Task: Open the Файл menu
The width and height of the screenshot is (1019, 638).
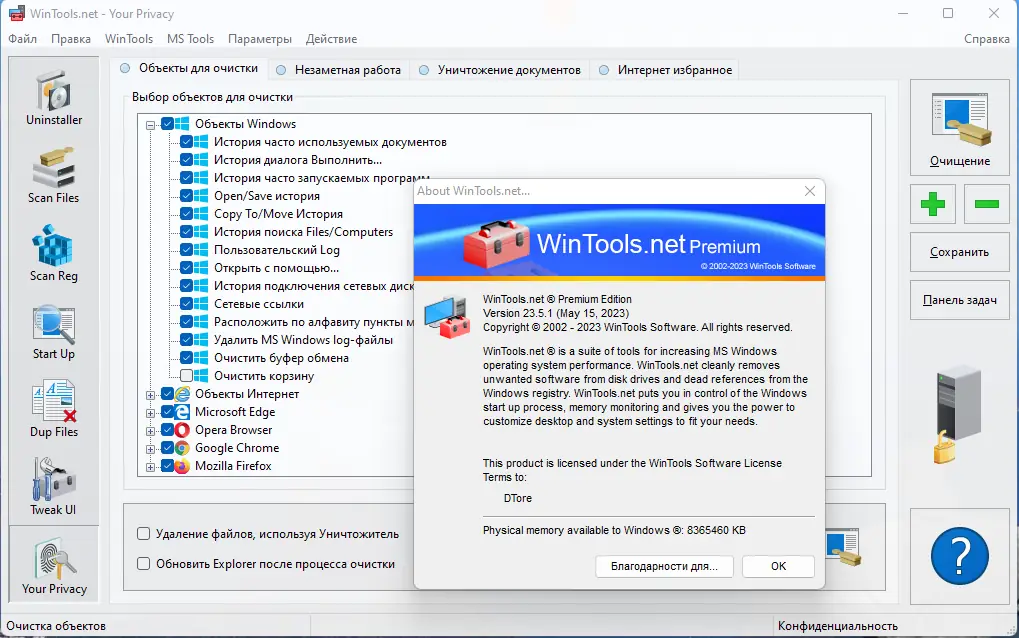Action: coord(23,39)
